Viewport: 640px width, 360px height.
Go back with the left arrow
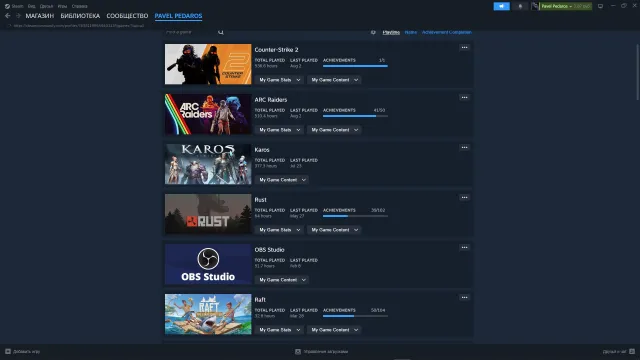[8, 16]
